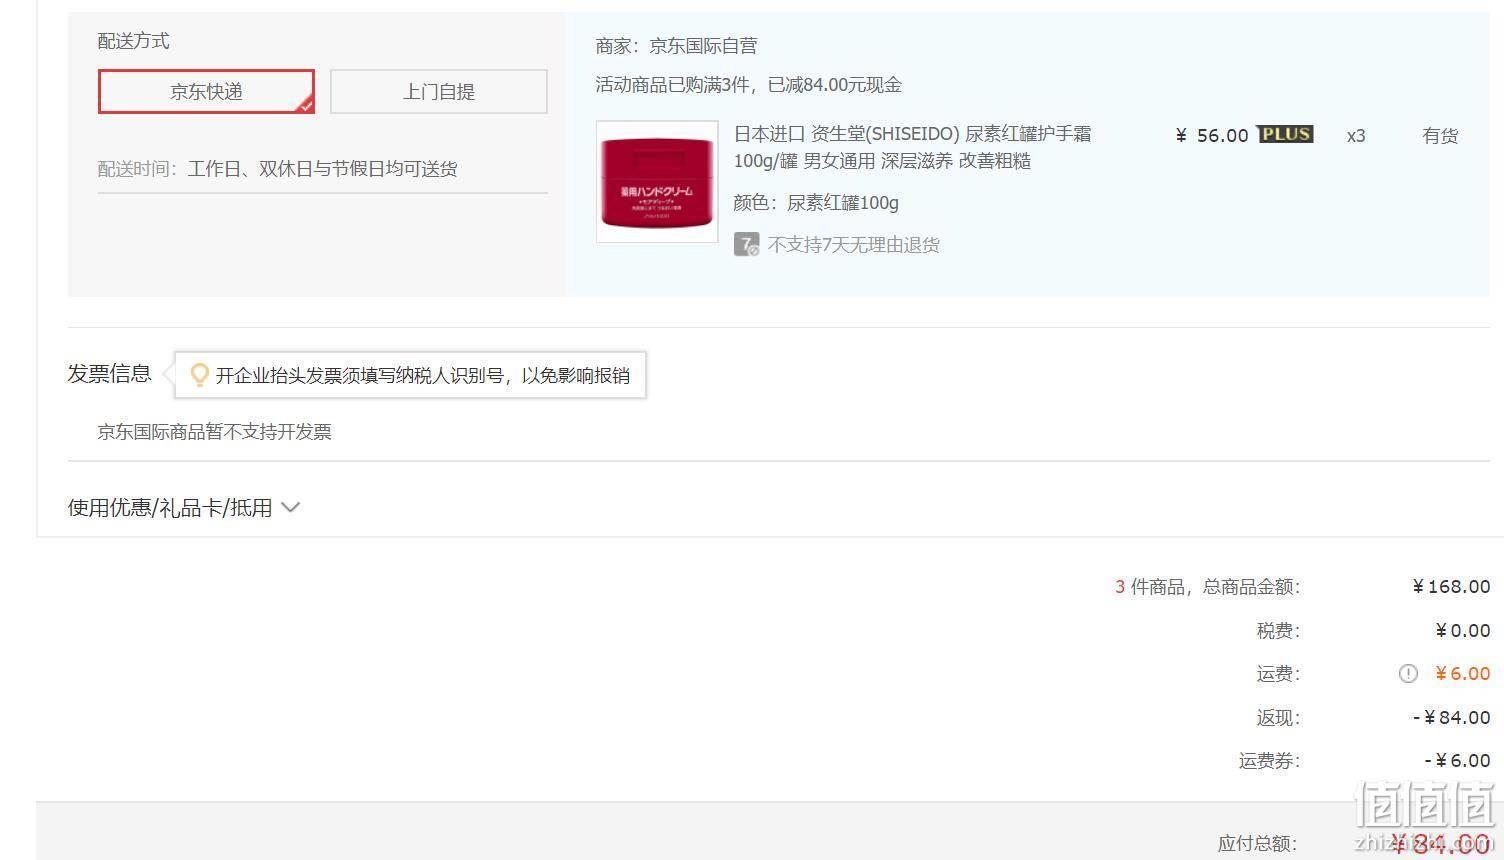The image size is (1504, 860).
Task: Click the unit price ¥56.00
Action: pos(1212,135)
